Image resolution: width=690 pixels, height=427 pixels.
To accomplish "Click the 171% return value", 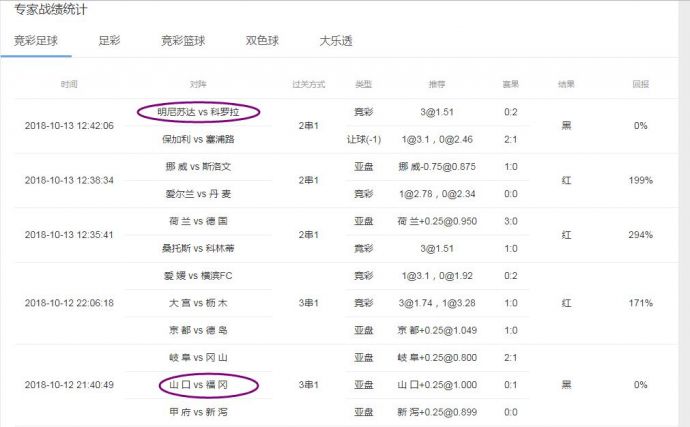I will pyautogui.click(x=641, y=303).
